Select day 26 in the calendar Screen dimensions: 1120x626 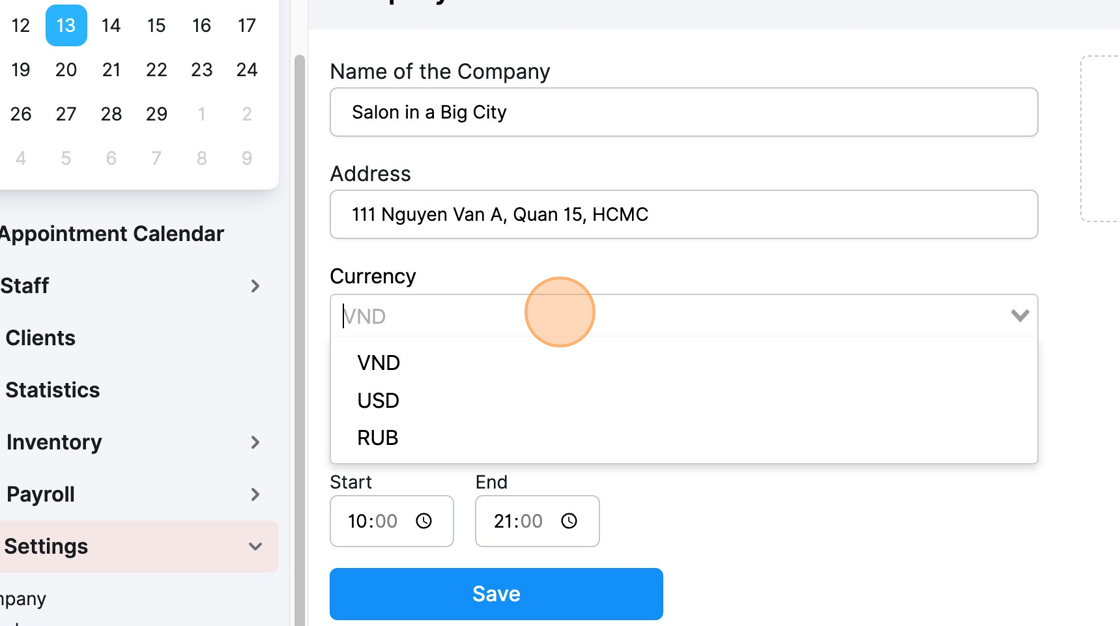[21, 114]
